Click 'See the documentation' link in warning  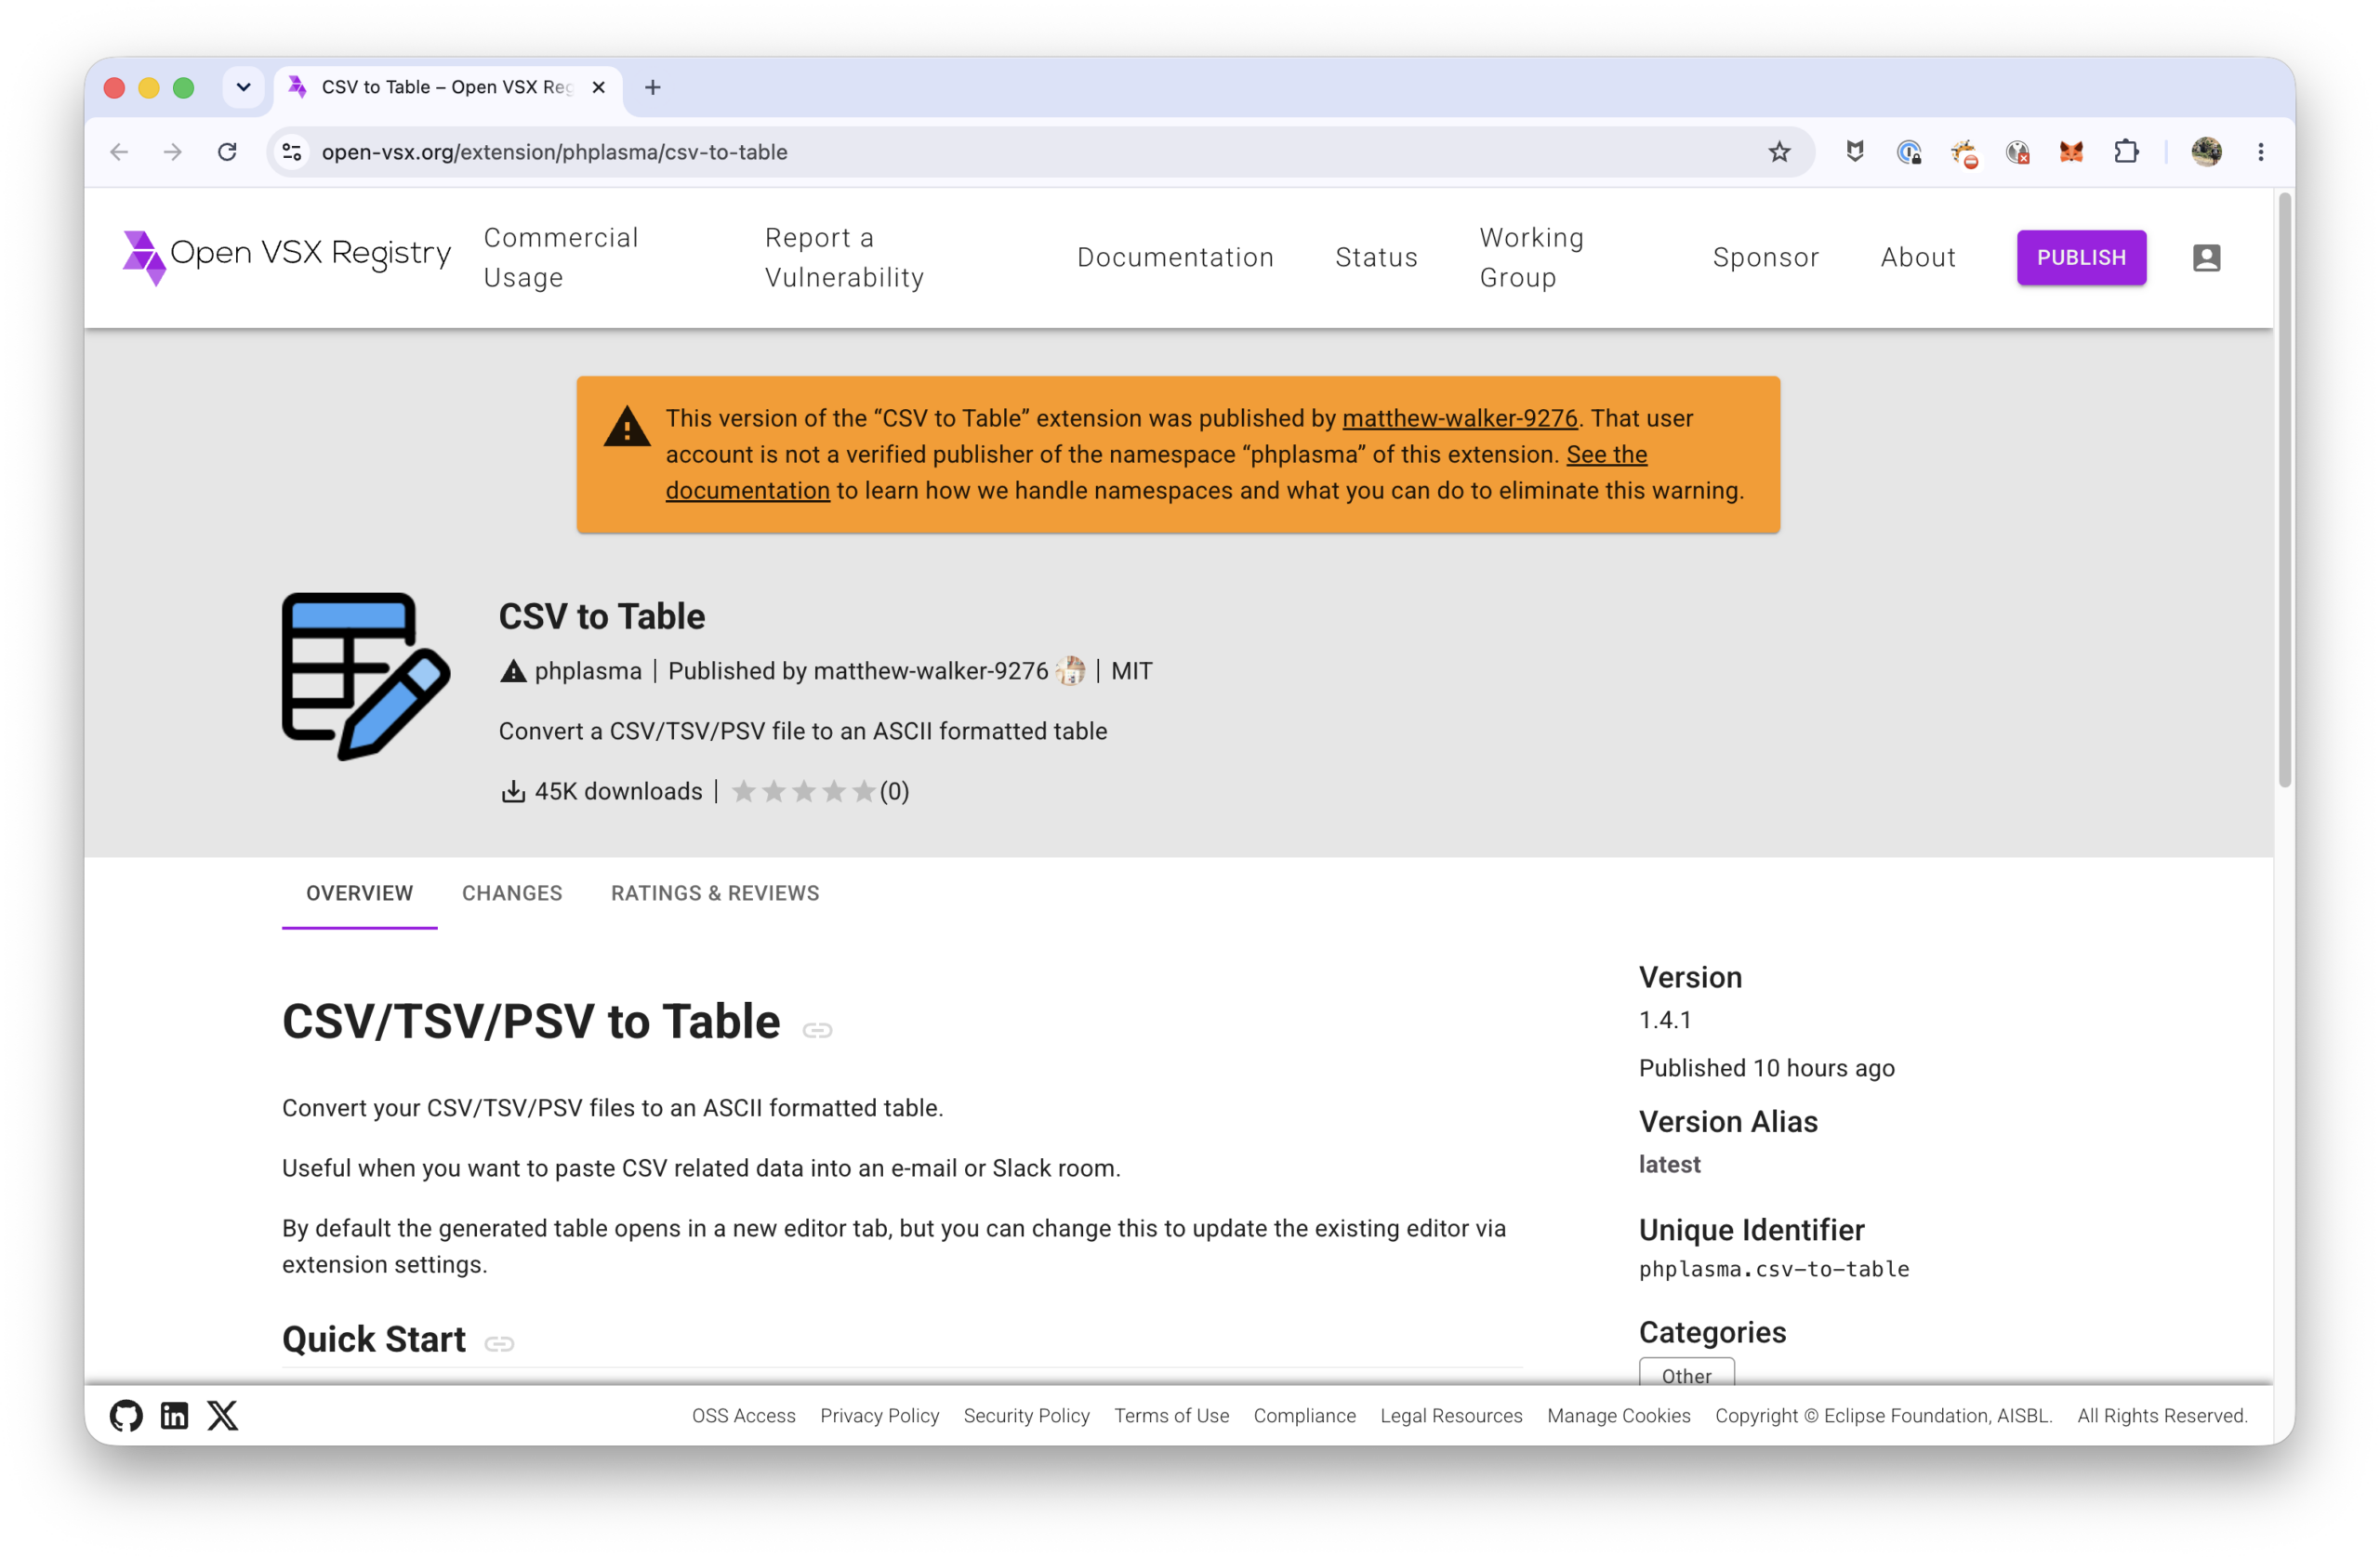click(1157, 472)
